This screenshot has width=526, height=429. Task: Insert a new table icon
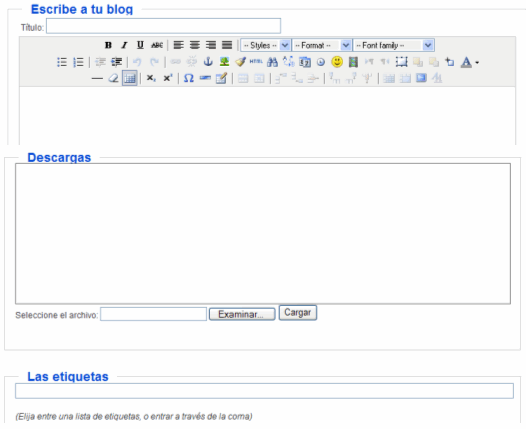129,78
